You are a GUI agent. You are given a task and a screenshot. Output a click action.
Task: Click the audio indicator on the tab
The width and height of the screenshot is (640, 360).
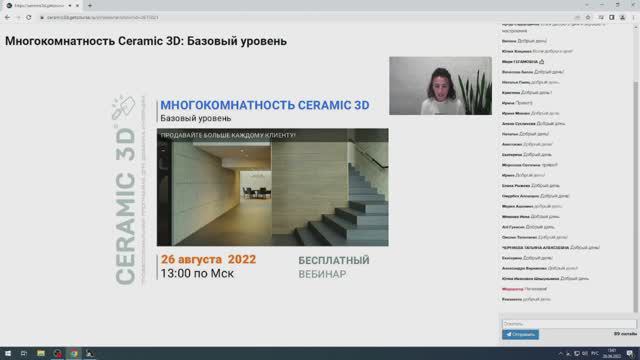pyautogui.click(x=70, y=6)
